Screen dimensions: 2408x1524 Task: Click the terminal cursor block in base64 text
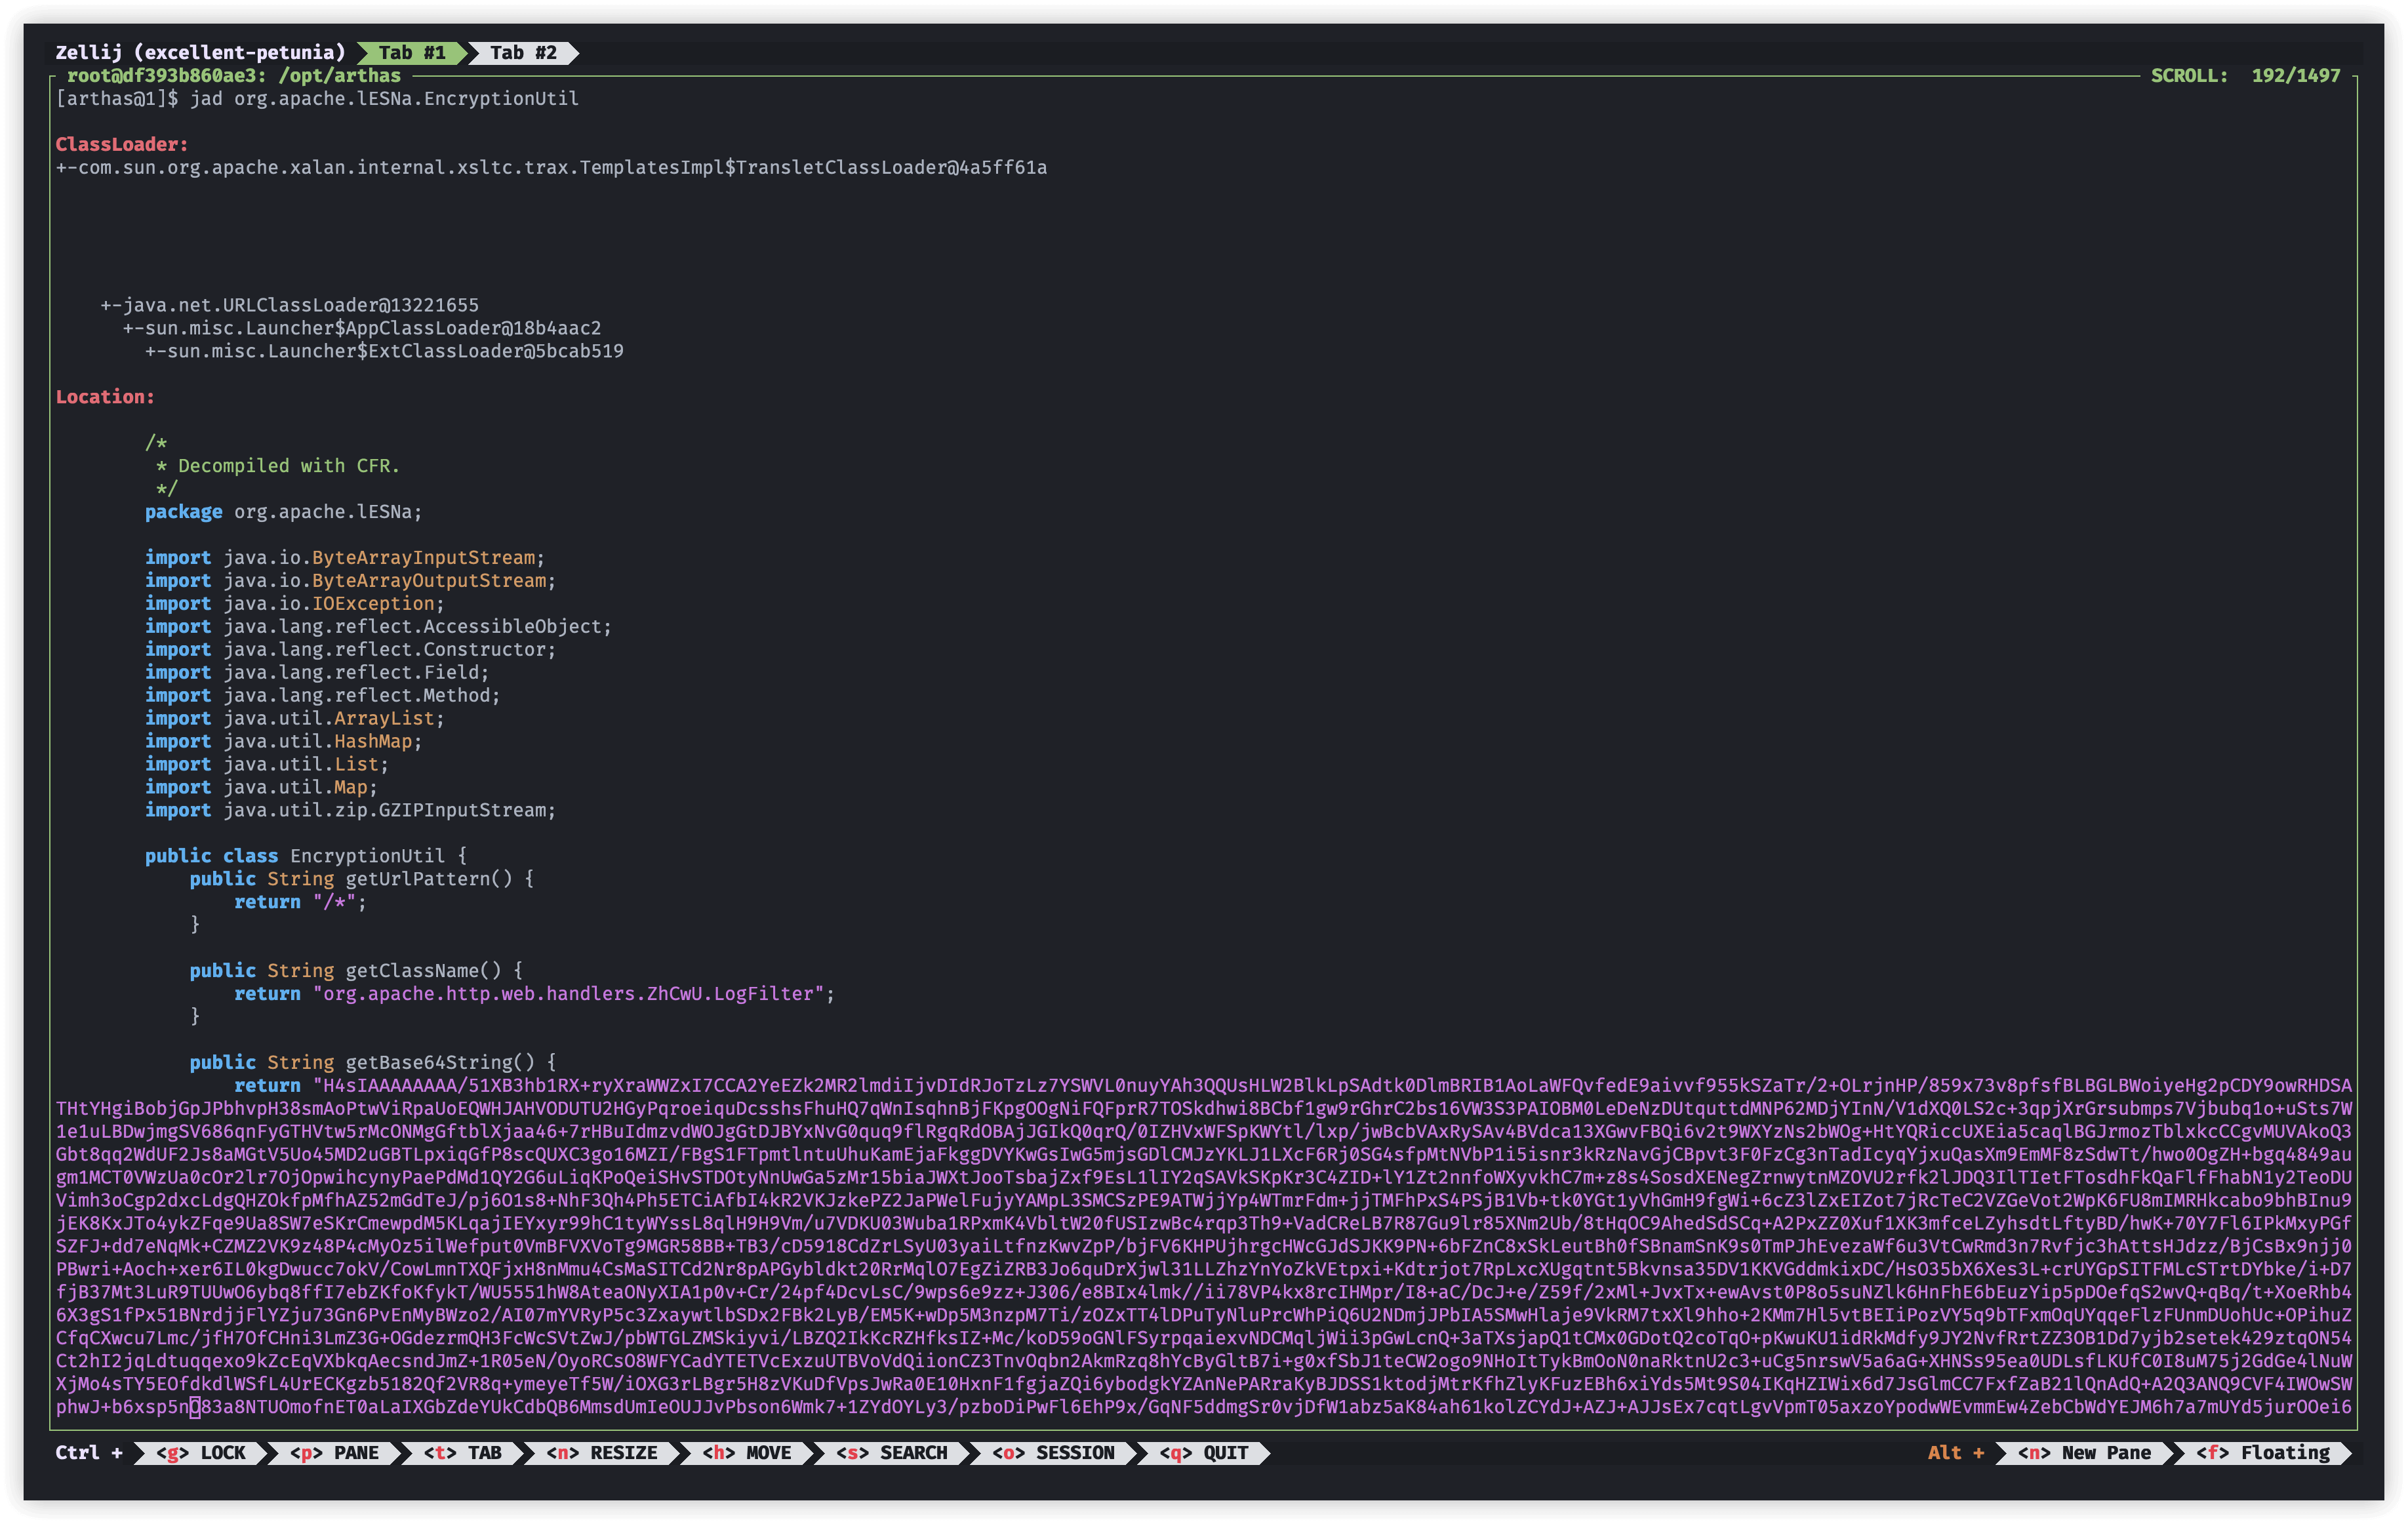point(195,1407)
